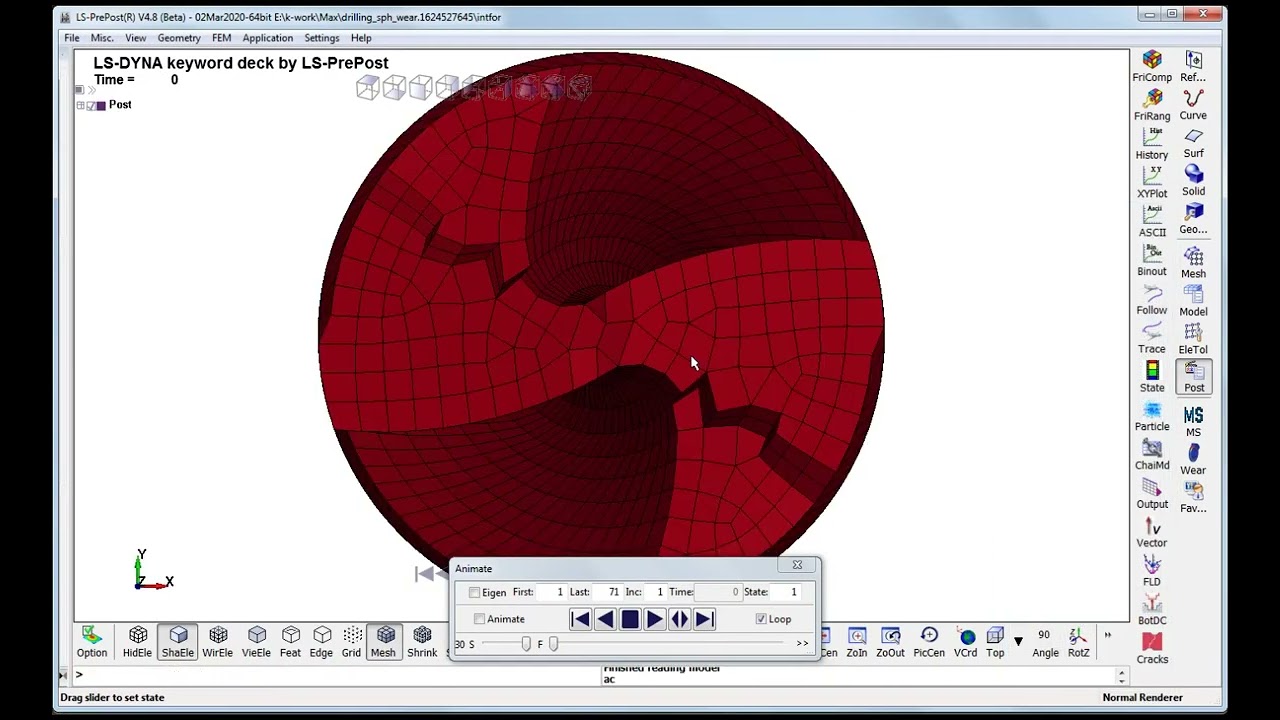The width and height of the screenshot is (1280, 720).
Task: Click the tree panel double-chevron expander
Action: pos(92,90)
